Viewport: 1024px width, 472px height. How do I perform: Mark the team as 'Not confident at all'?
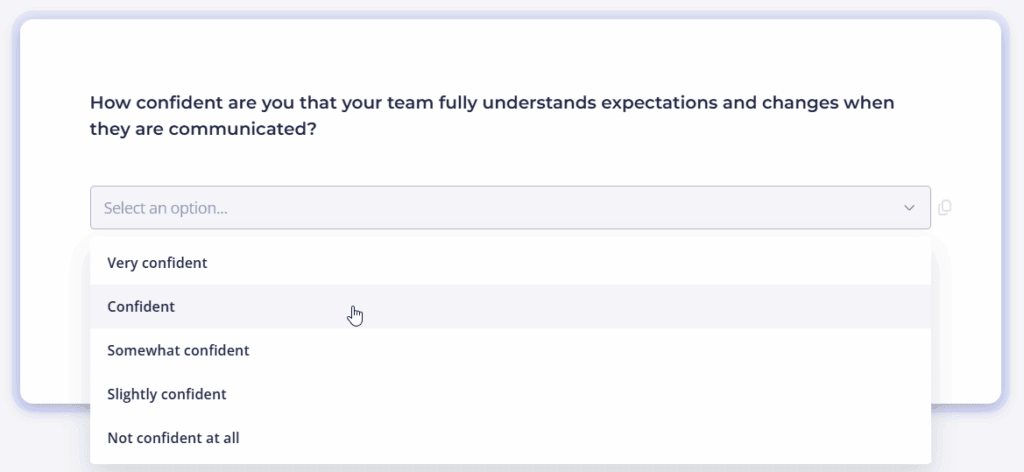point(173,438)
